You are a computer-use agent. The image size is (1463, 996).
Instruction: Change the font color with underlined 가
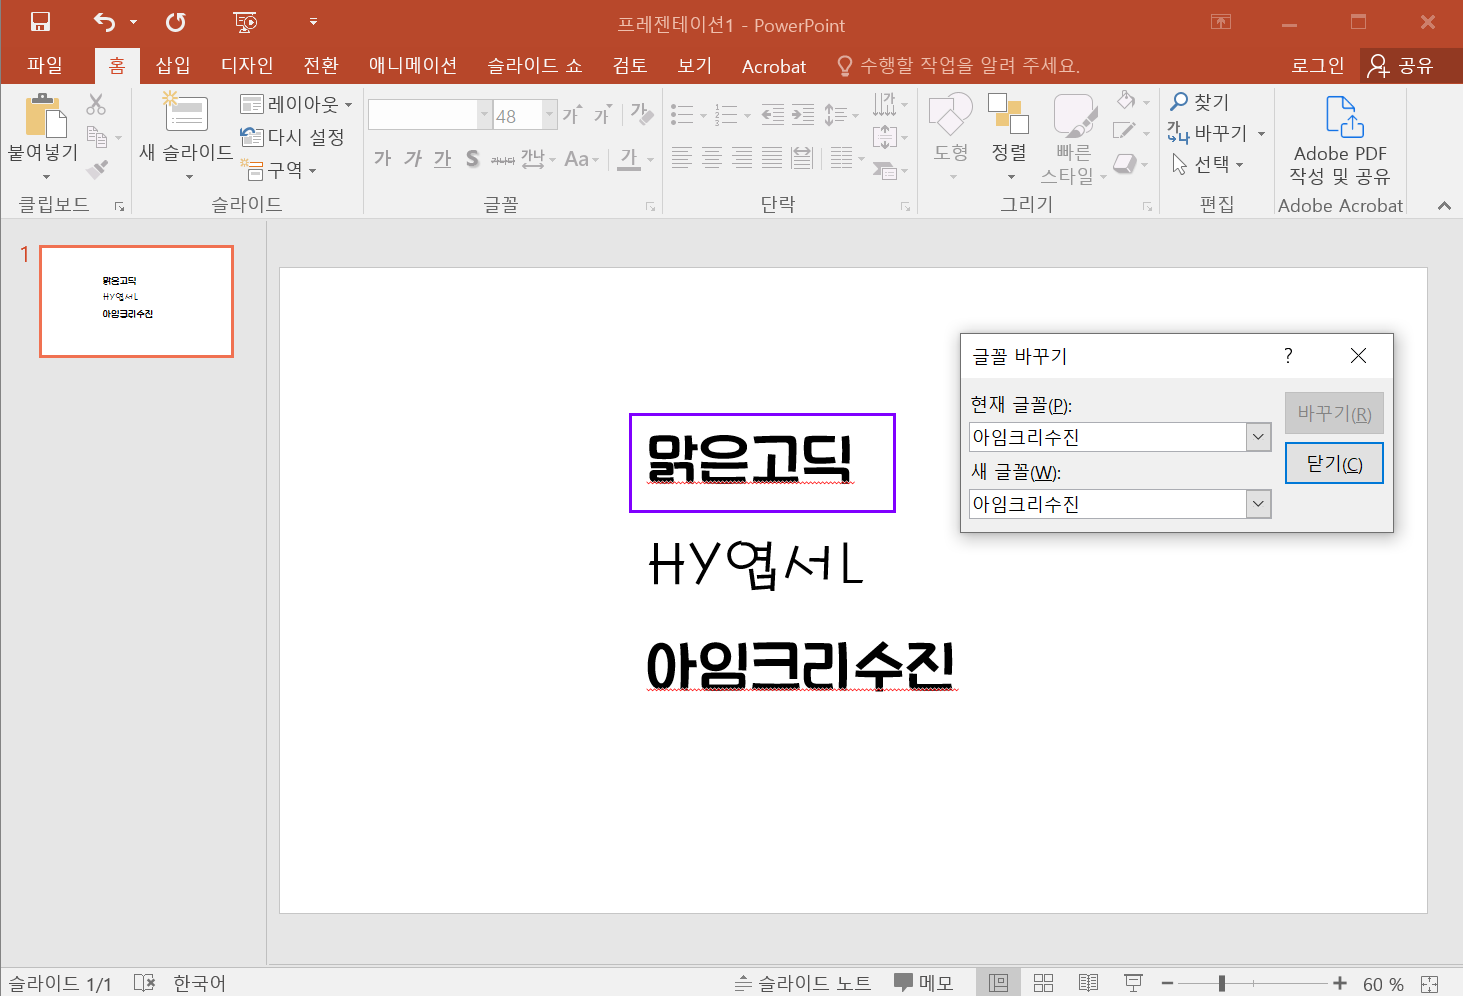pyautogui.click(x=628, y=158)
